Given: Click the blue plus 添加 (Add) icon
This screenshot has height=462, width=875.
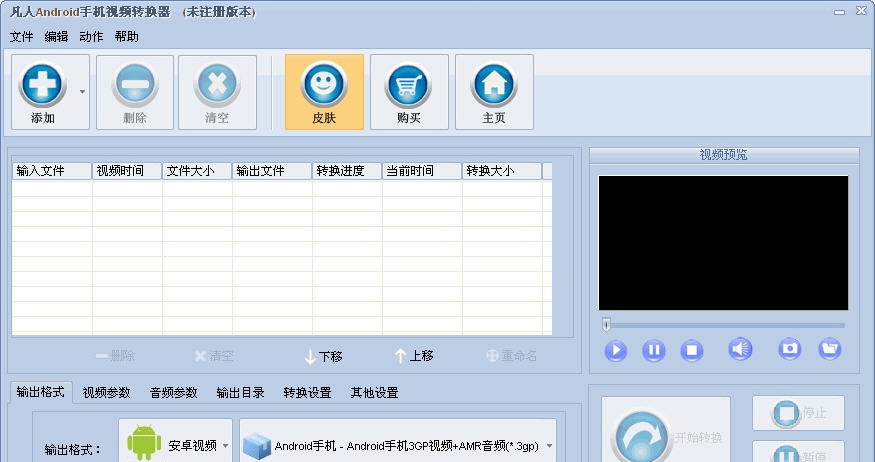Looking at the screenshot, I should click(42, 85).
